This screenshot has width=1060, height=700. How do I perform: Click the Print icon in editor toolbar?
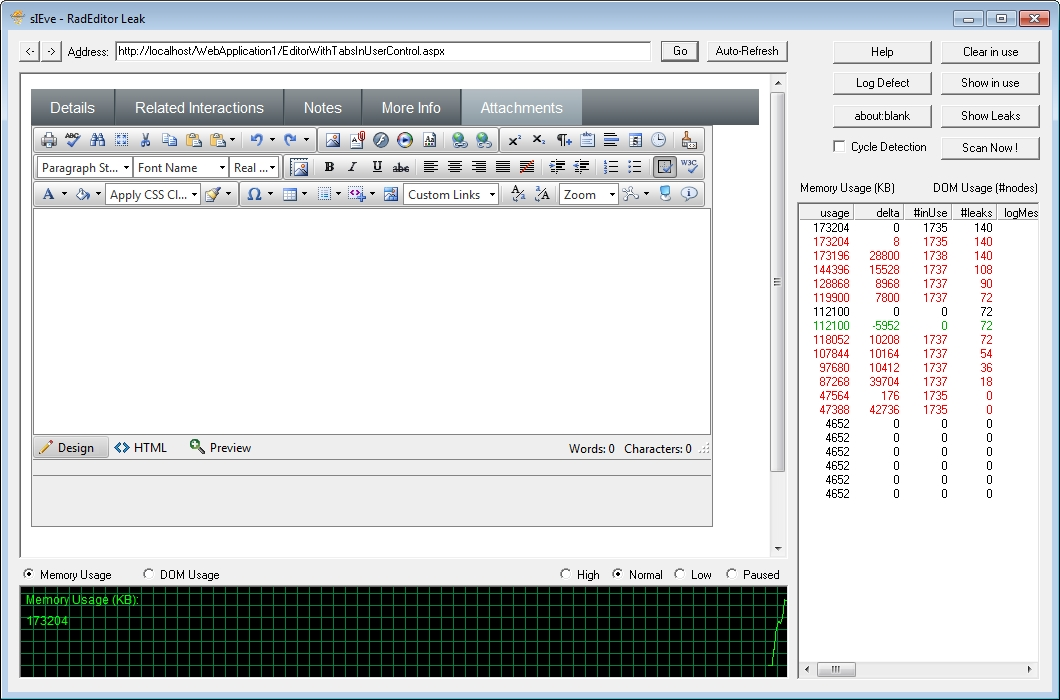click(x=48, y=141)
